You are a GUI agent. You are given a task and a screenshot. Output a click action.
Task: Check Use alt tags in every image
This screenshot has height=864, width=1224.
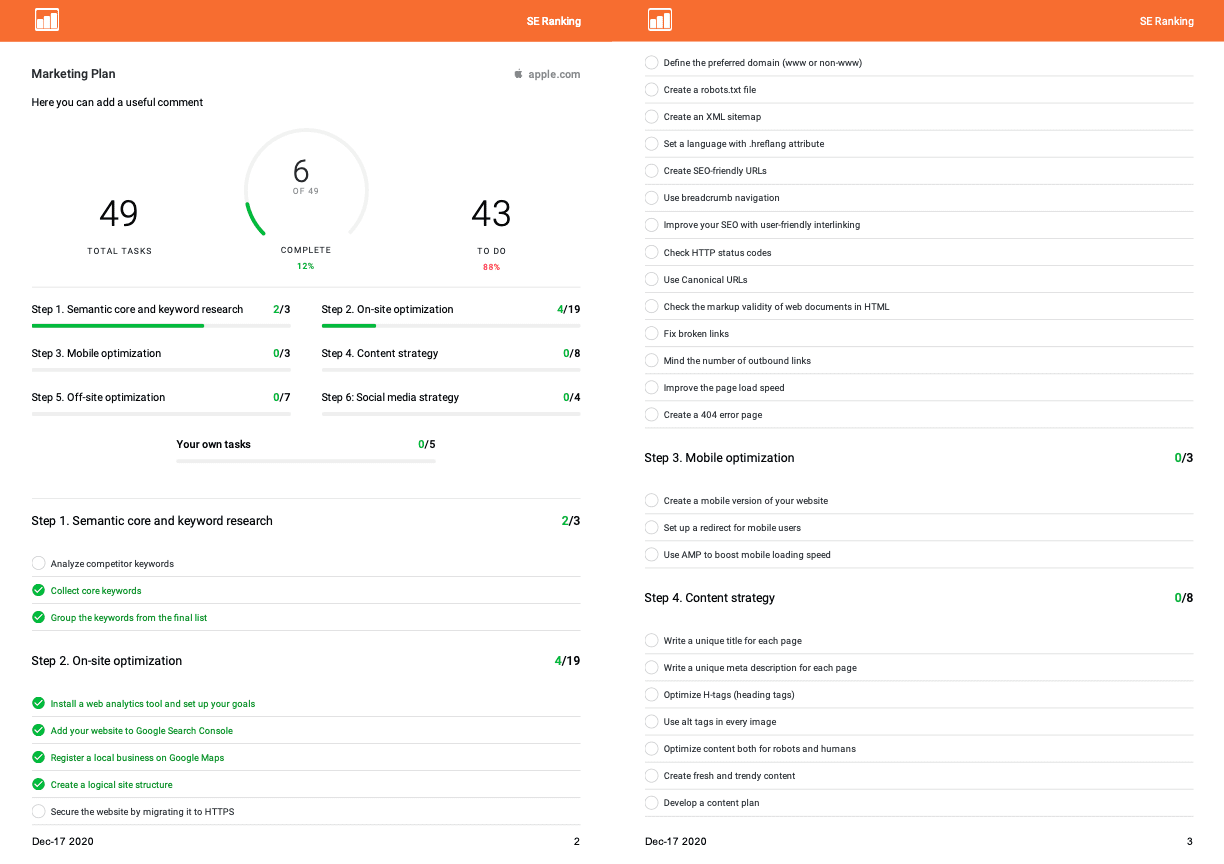click(x=652, y=721)
